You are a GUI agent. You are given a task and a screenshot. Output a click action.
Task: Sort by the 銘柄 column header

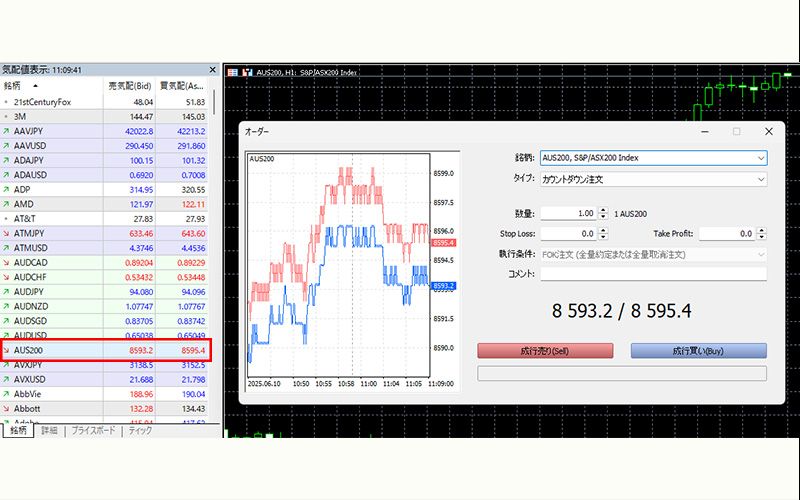click(20, 86)
